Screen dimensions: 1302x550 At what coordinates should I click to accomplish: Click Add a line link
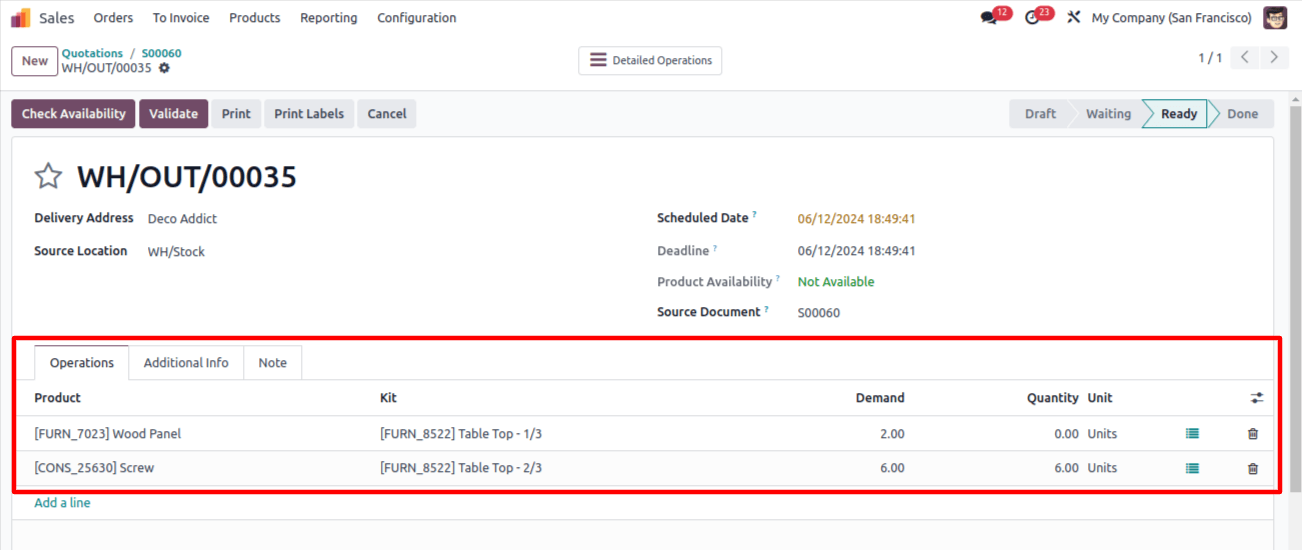[x=62, y=503]
